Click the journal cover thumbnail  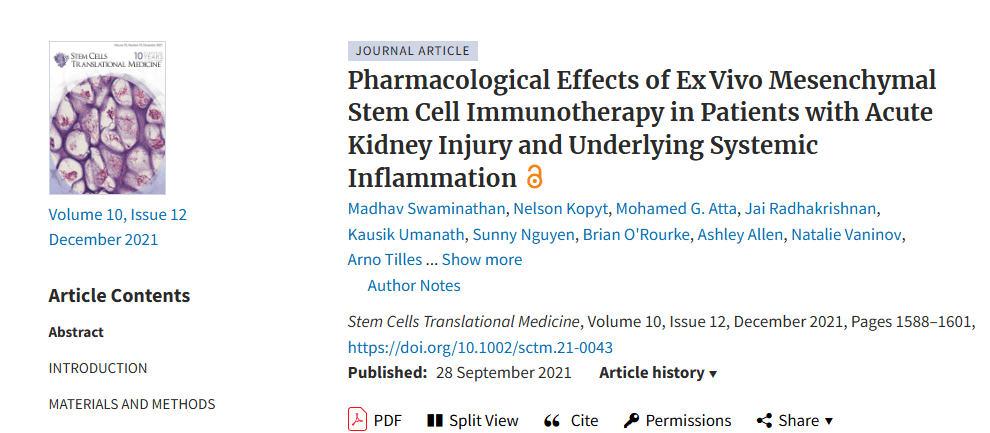coord(107,117)
